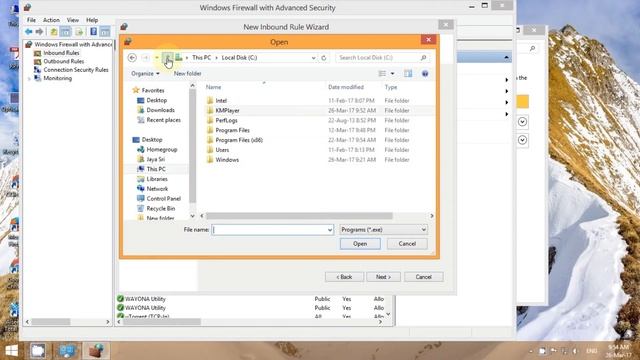Click the search magnifier in Open dialog
Image resolution: width=640 pixels, height=360 pixels.
pos(423,58)
